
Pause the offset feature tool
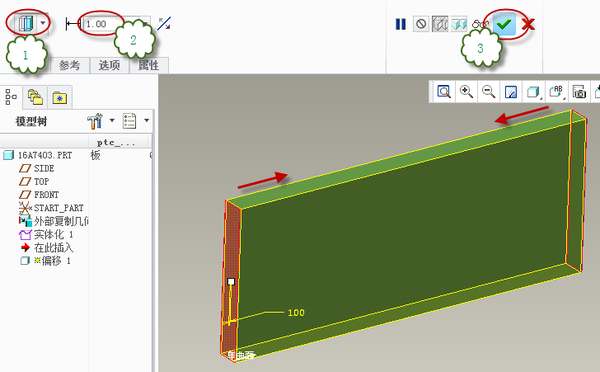[x=401, y=24]
